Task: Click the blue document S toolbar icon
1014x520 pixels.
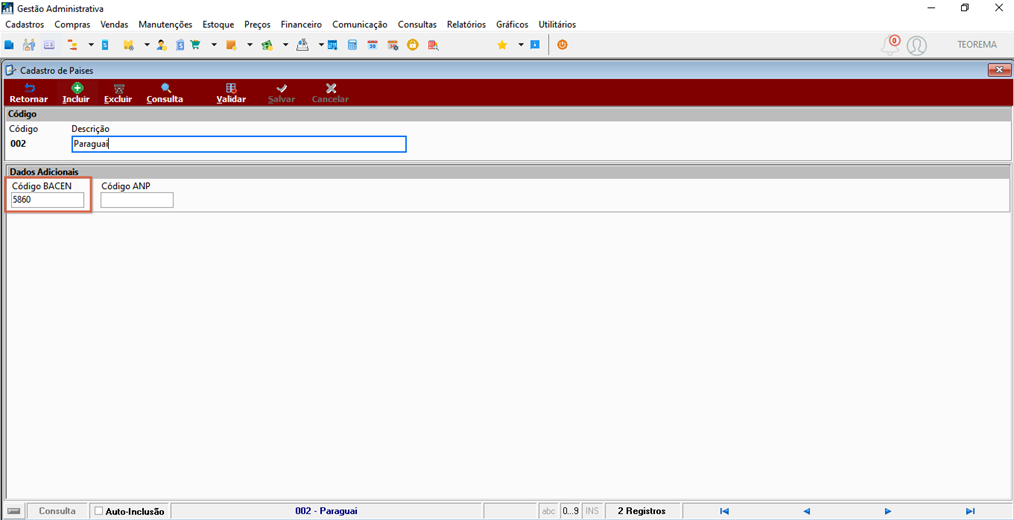Action: [105, 45]
